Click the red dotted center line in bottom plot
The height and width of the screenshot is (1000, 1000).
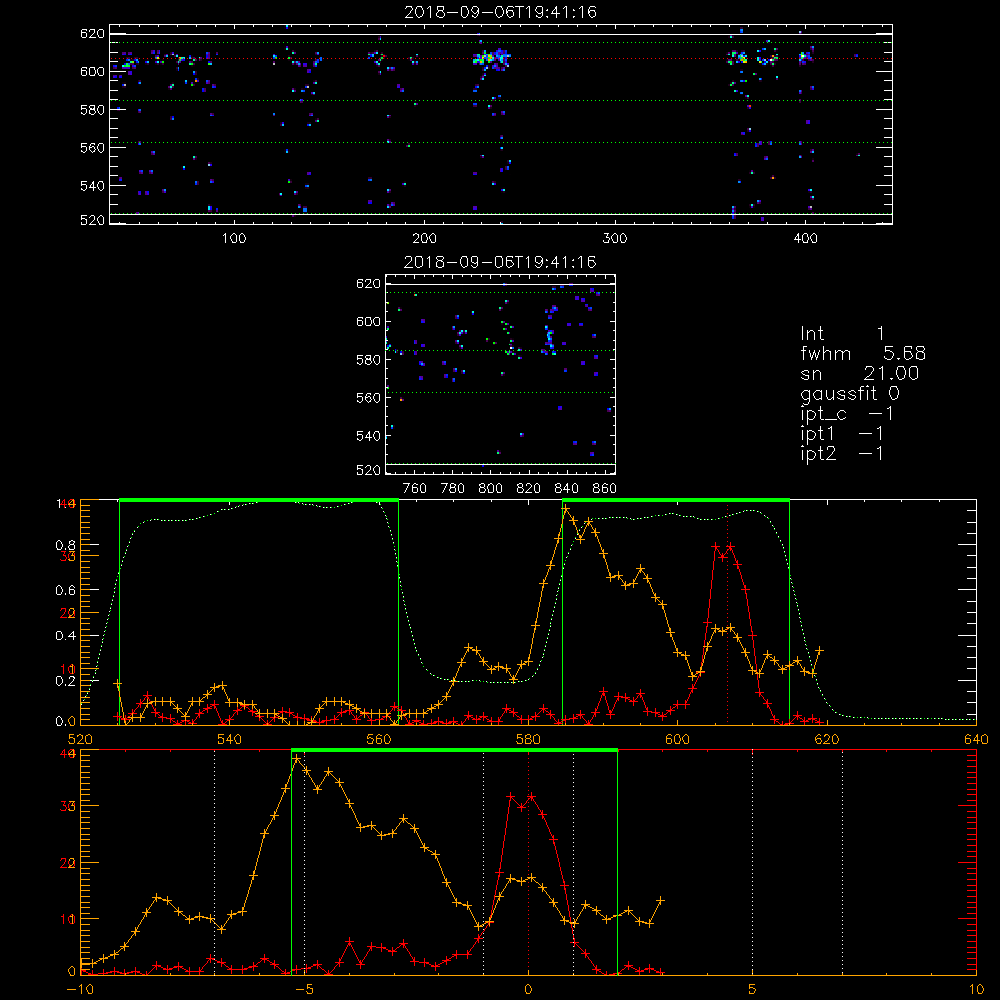(x=528, y=862)
